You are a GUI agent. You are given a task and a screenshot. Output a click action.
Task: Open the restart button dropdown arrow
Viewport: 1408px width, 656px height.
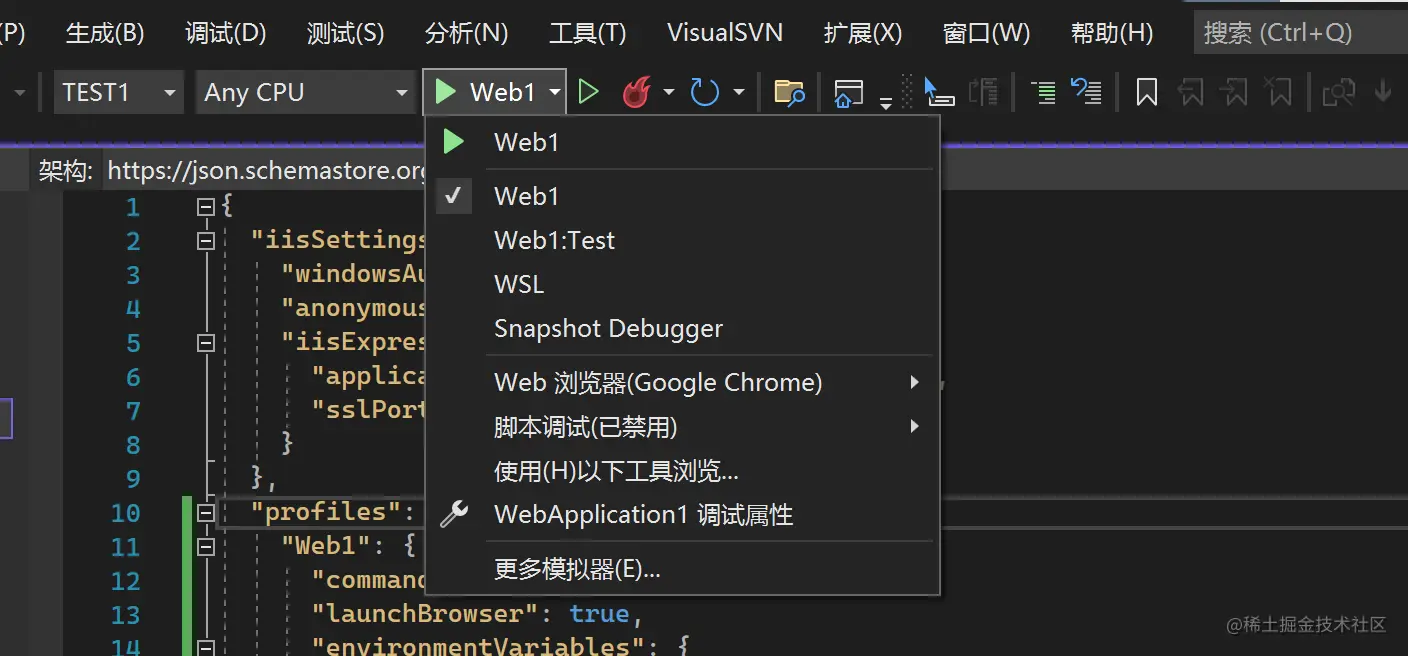coord(739,92)
